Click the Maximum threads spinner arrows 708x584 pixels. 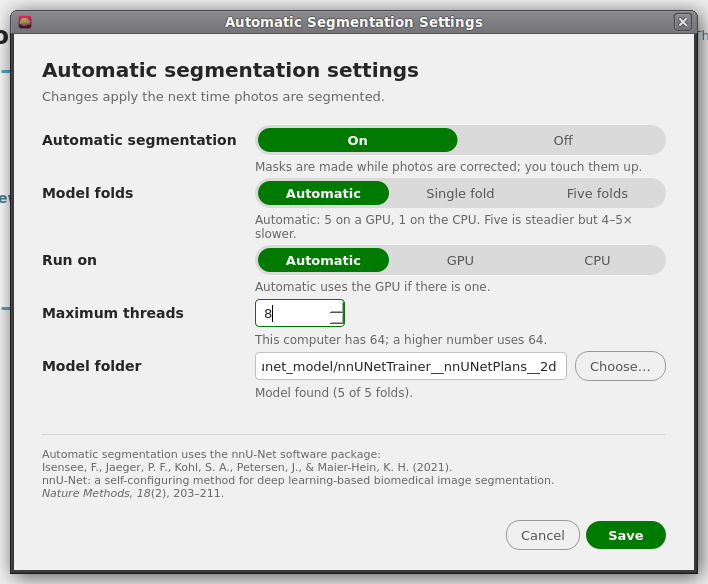[336, 313]
